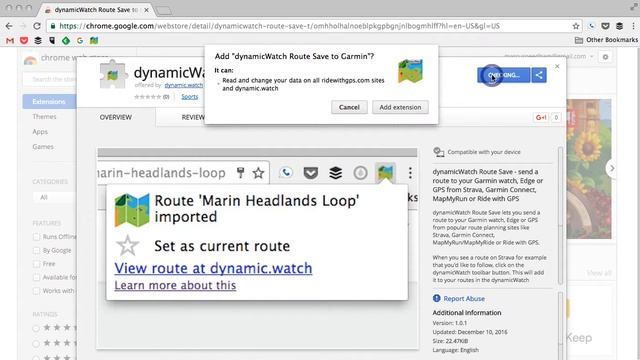Click the zero star rating row
The image size is (640, 360).
151,97
